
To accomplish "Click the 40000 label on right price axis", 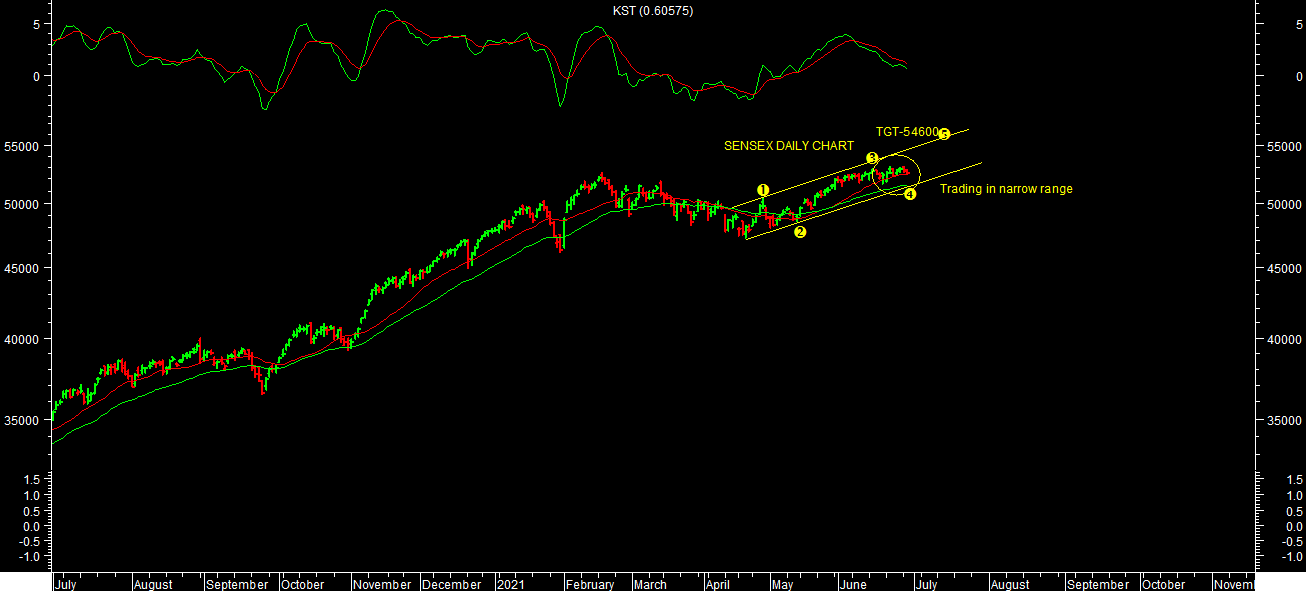I will coord(1285,340).
